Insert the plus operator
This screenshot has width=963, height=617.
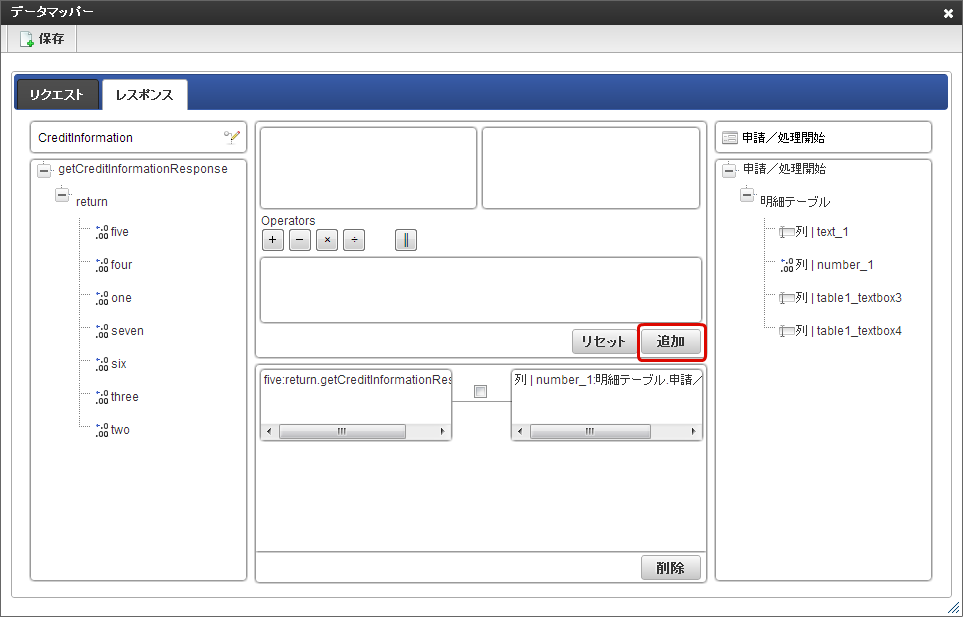tap(273, 240)
